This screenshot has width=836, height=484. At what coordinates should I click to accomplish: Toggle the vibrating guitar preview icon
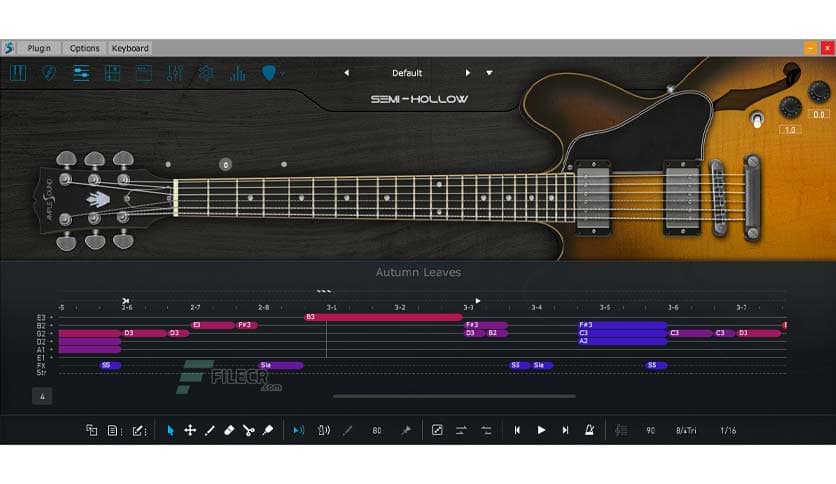pyautogui.click(x=323, y=430)
